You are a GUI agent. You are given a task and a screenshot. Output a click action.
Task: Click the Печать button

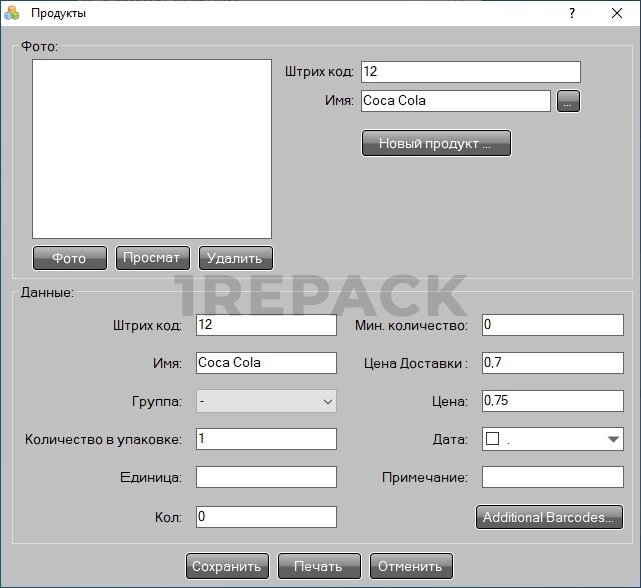click(x=318, y=566)
